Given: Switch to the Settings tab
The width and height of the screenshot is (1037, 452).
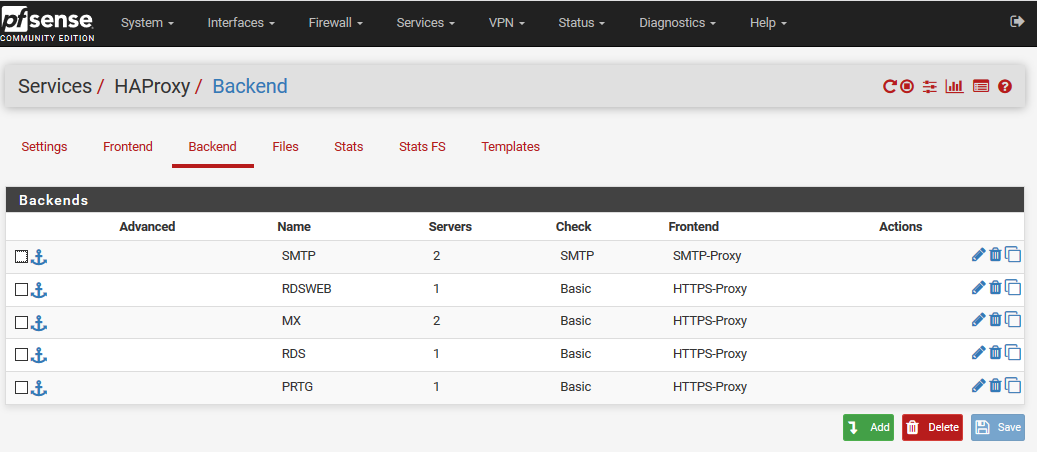Looking at the screenshot, I should click(x=44, y=147).
